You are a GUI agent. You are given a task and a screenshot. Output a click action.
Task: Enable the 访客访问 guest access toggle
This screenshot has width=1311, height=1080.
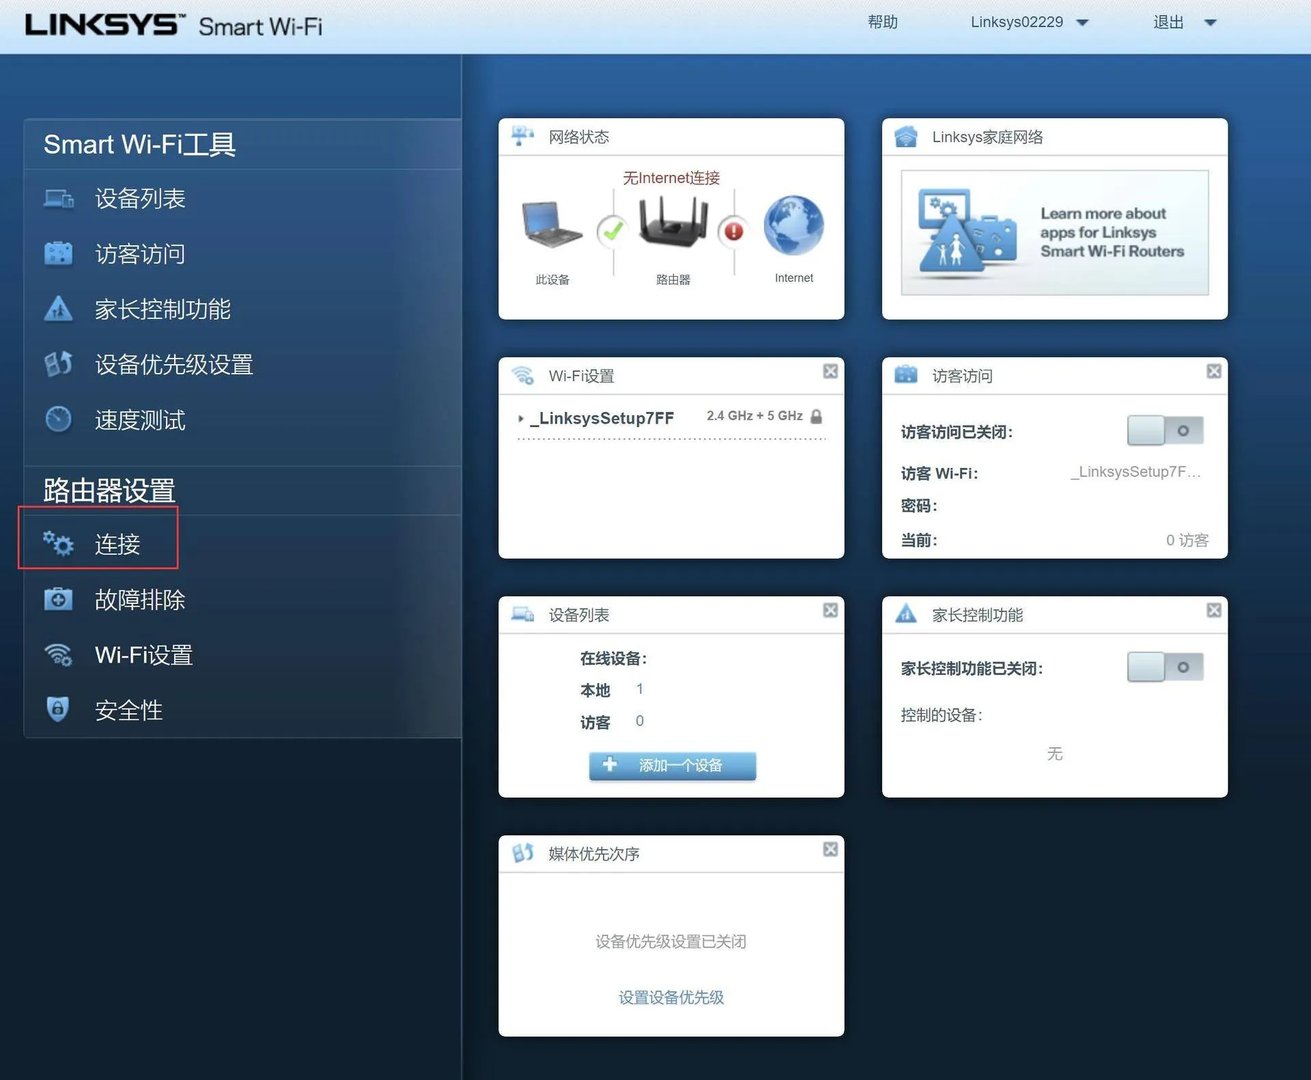[x=1164, y=429]
